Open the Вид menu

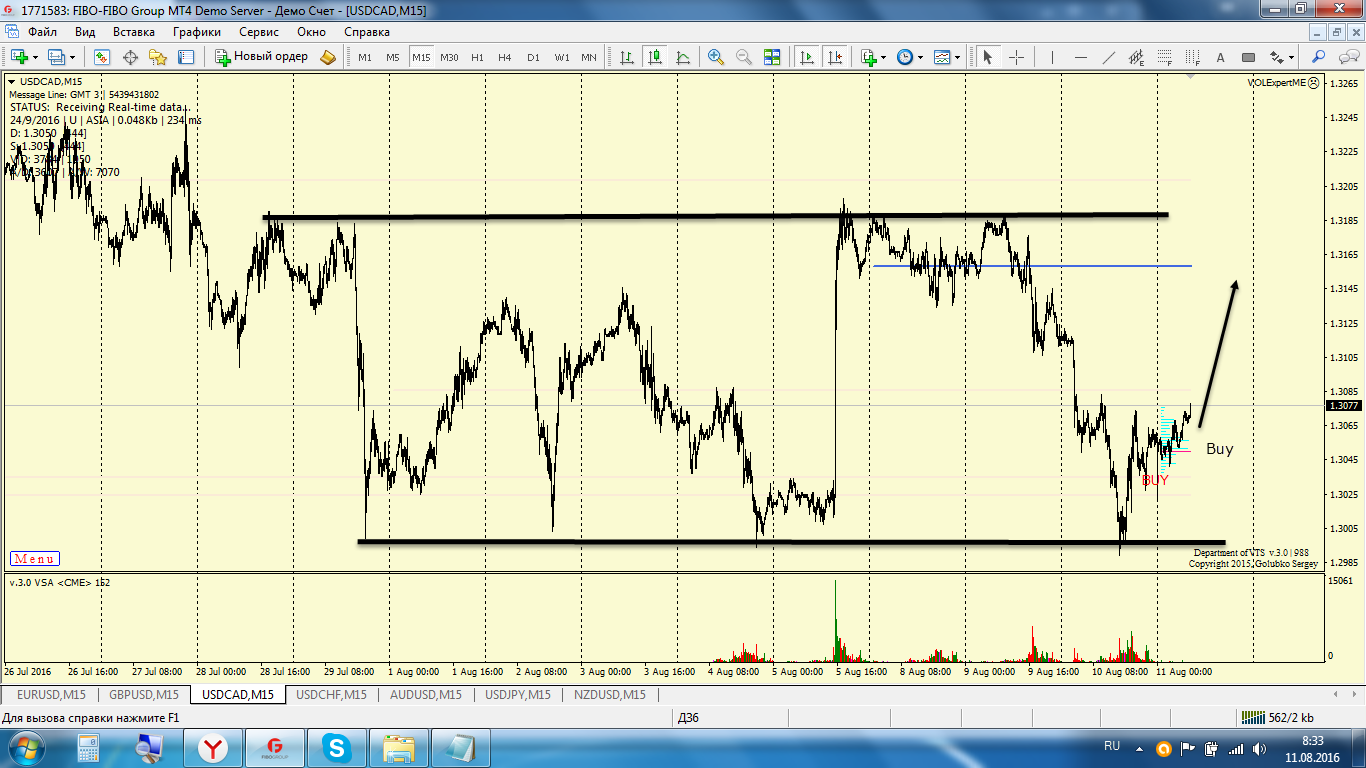click(x=85, y=31)
